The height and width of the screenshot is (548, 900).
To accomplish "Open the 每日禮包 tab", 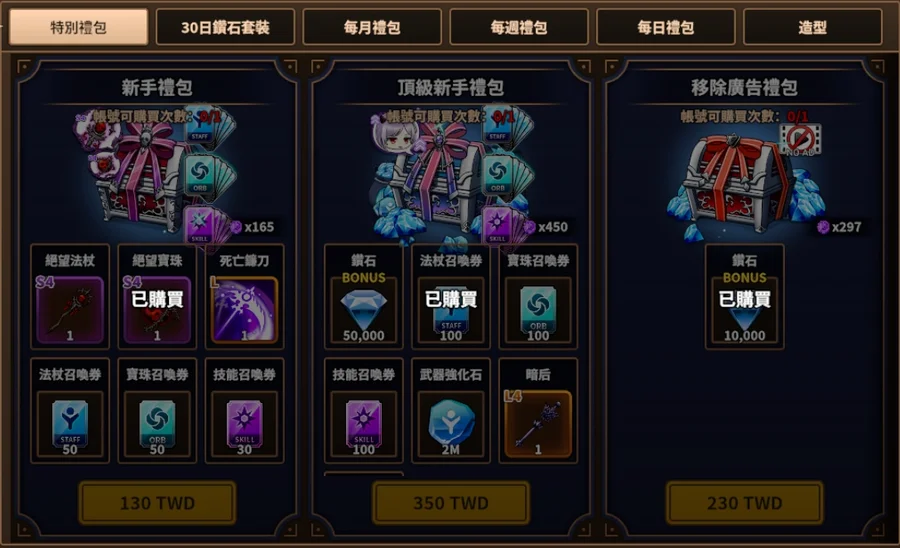I will tap(666, 27).
